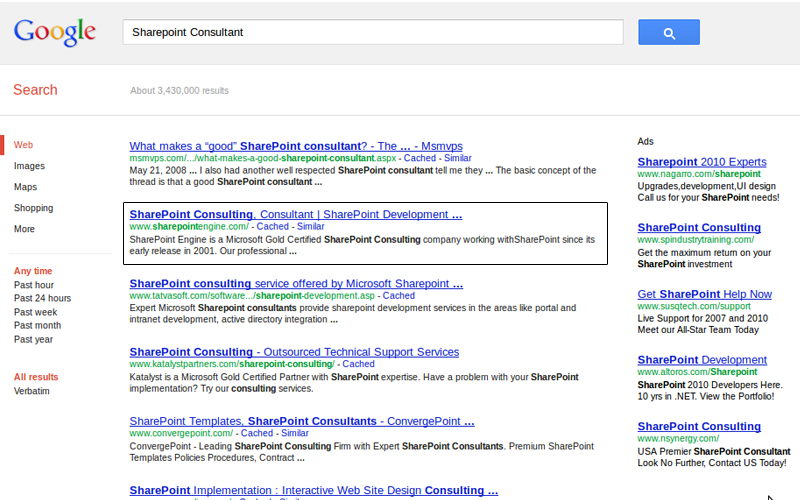Open Cached link for convergepoint.com result

click(x=257, y=433)
